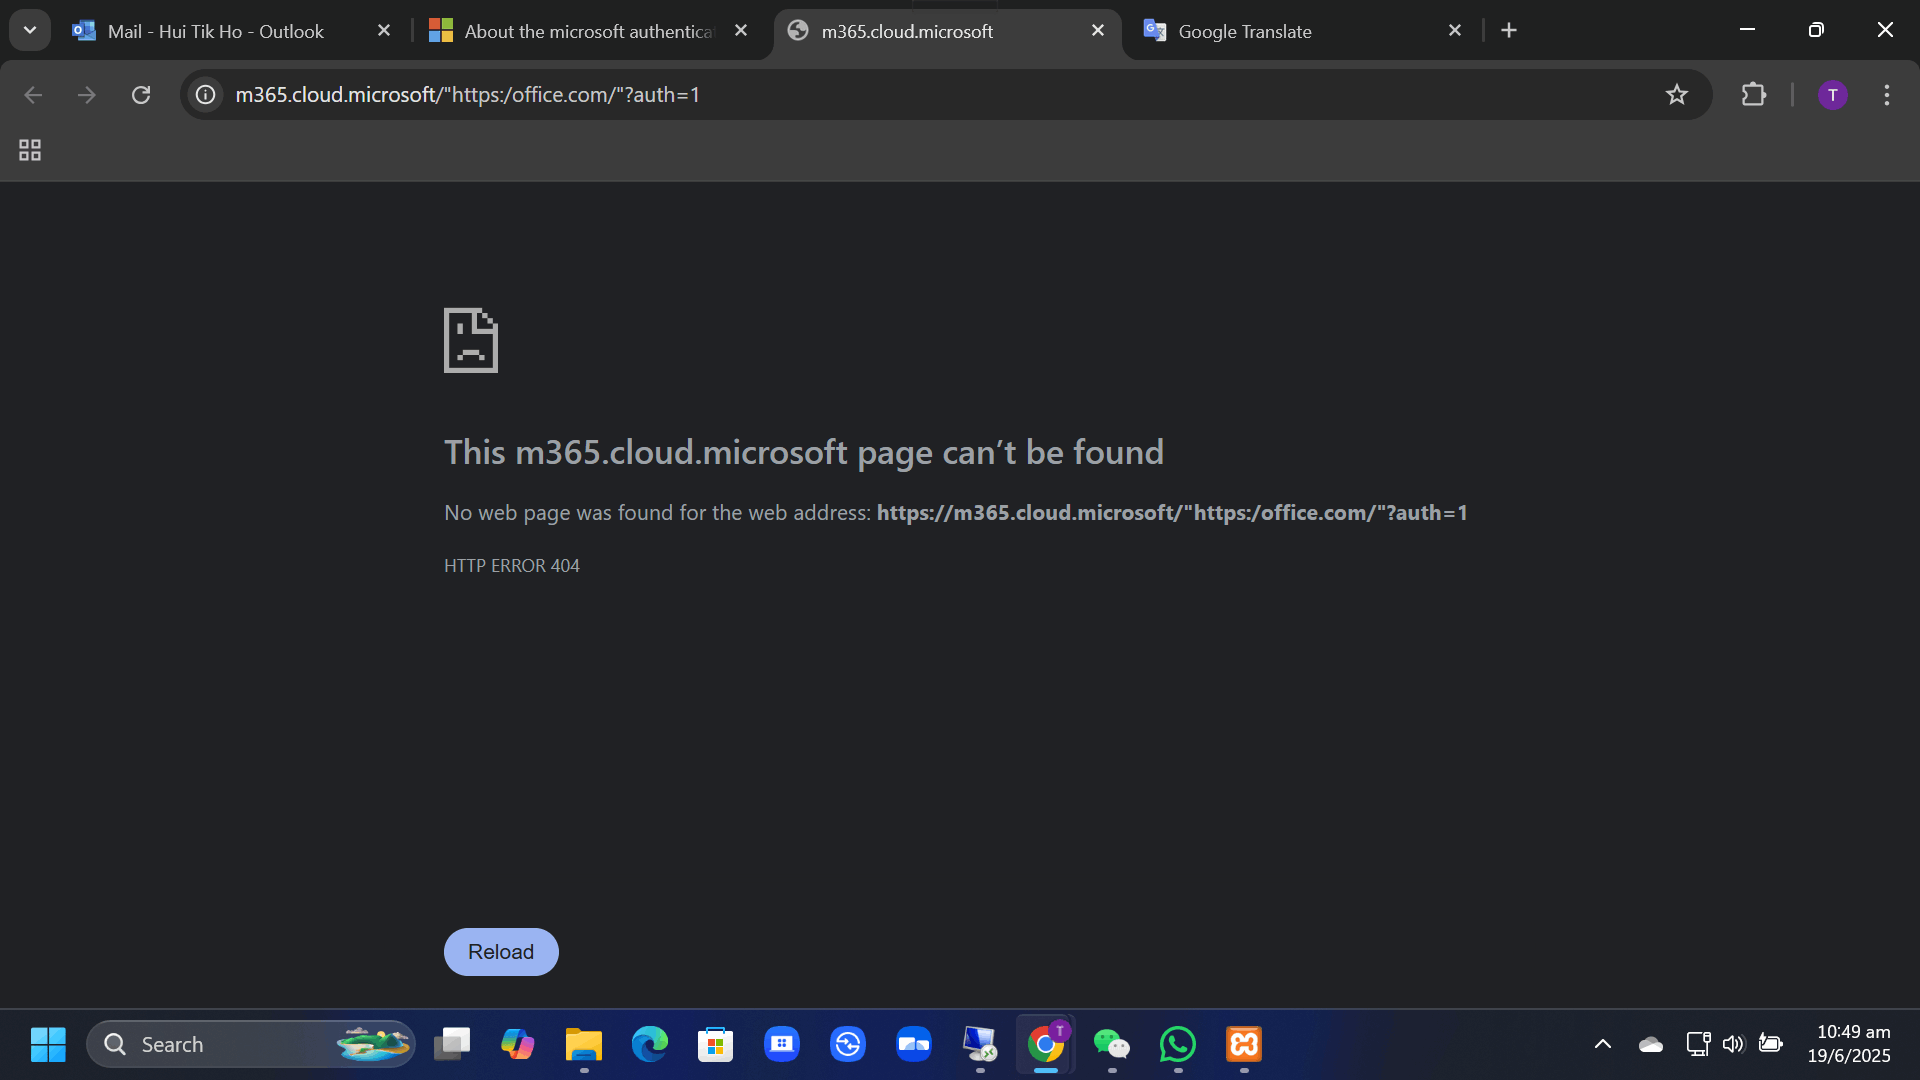Open the extensions puzzle icon
Image resolution: width=1920 pixels, height=1080 pixels.
(x=1755, y=95)
